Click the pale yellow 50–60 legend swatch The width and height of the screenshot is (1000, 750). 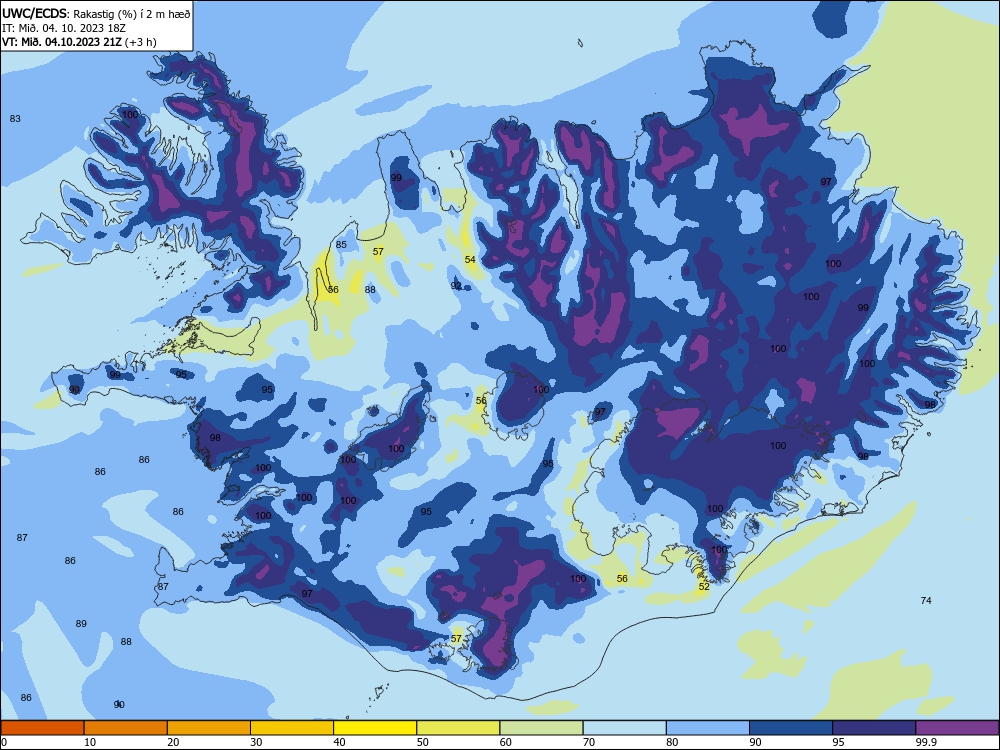point(458,728)
